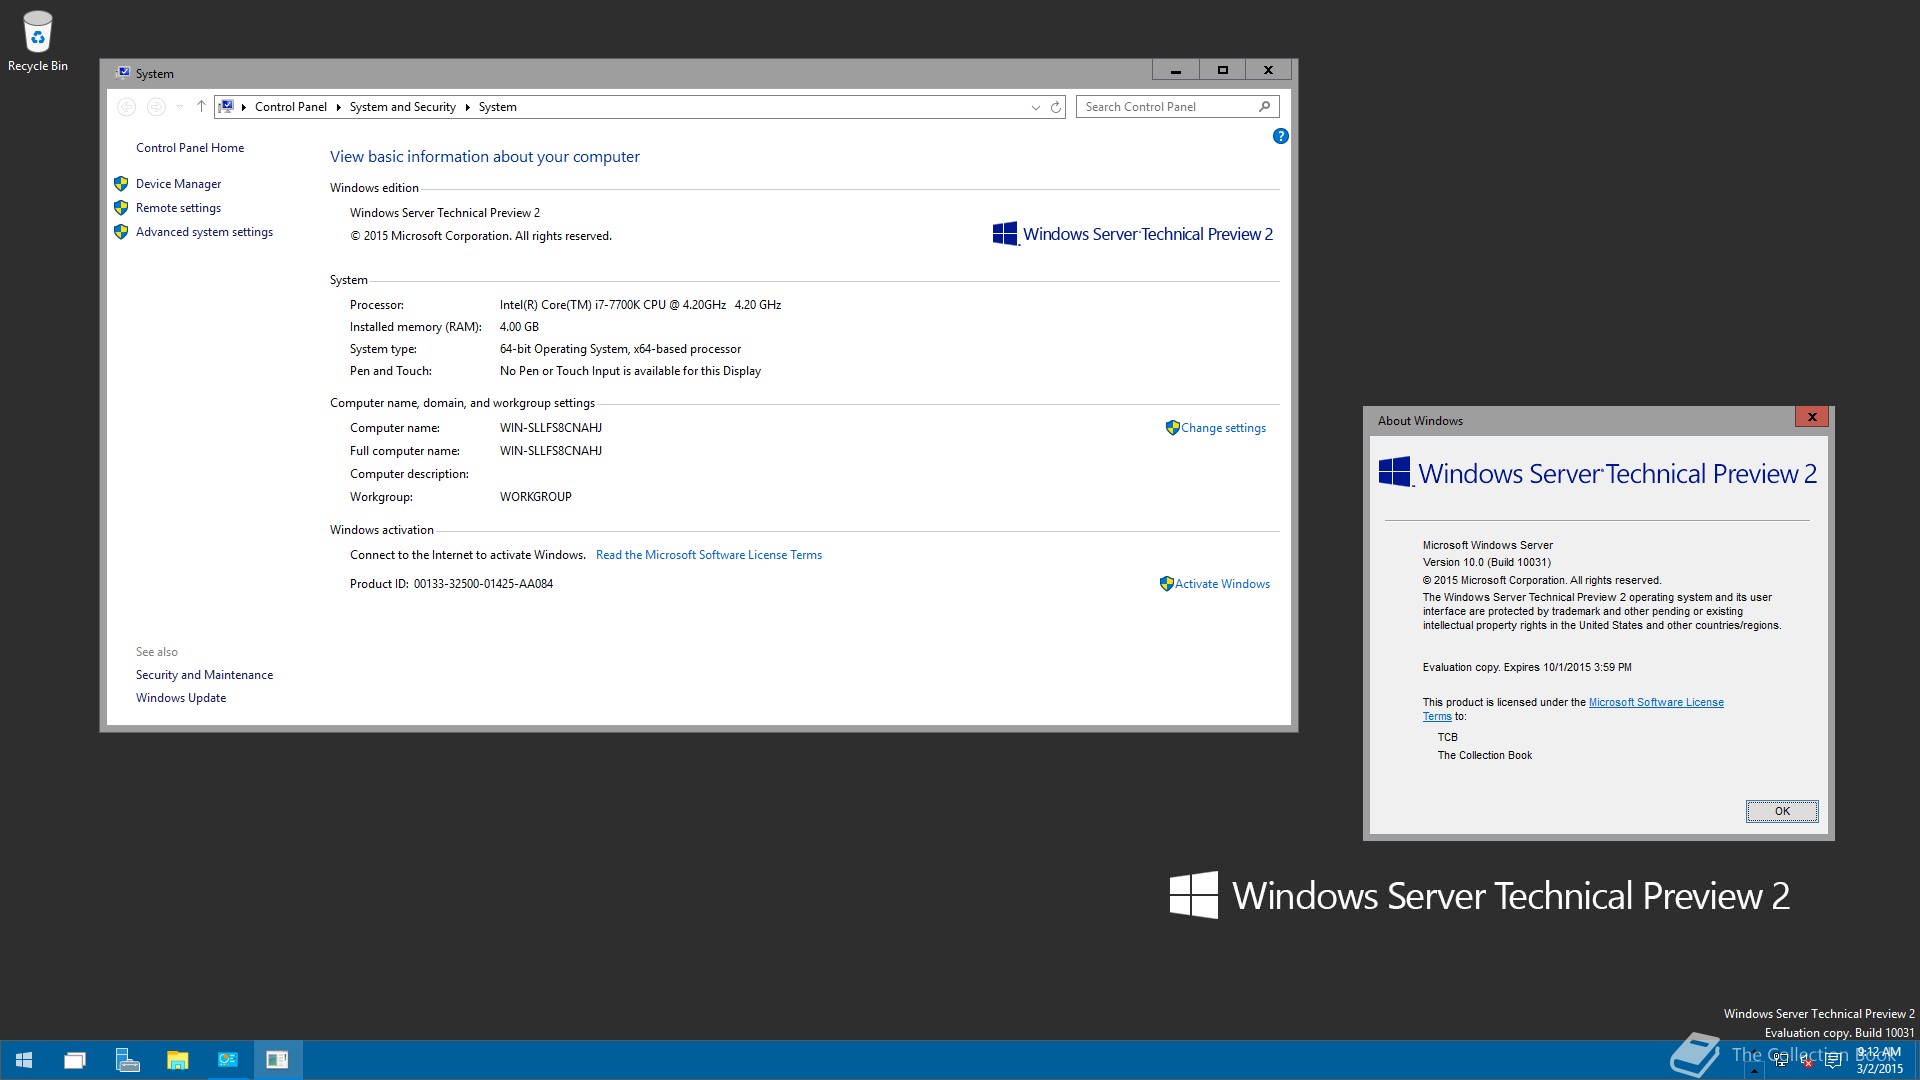Click the product ID 00133-32500-01425-AA084
The width and height of the screenshot is (1920, 1080).
[x=483, y=584]
